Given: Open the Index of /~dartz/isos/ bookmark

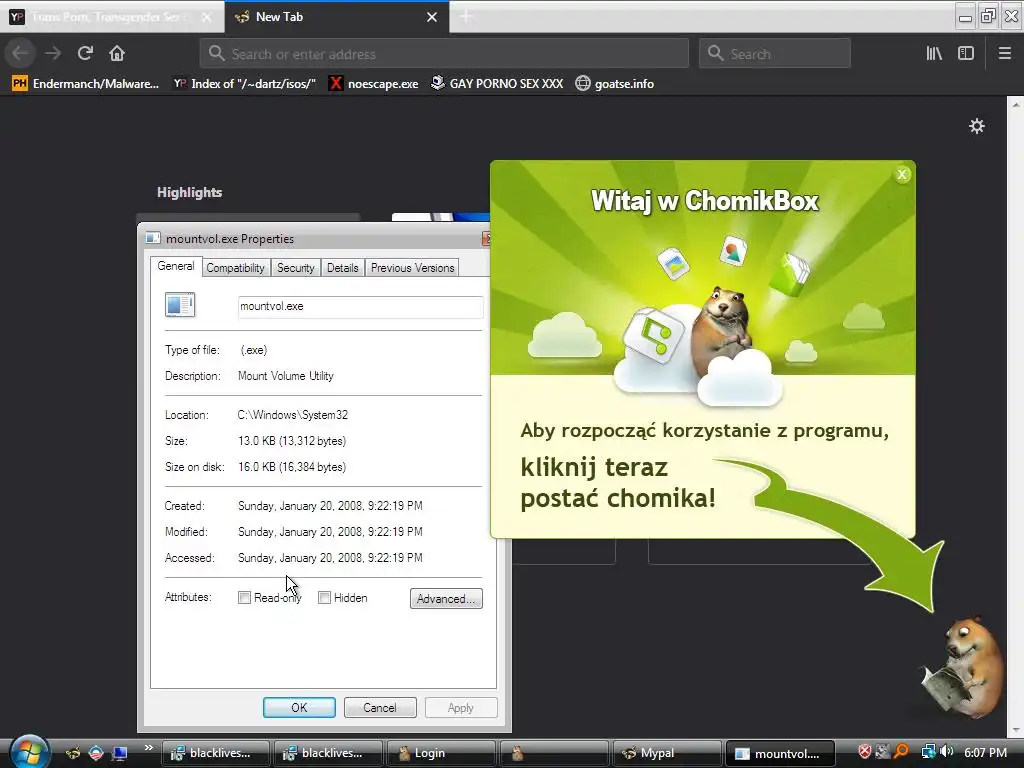Looking at the screenshot, I should 245,84.
